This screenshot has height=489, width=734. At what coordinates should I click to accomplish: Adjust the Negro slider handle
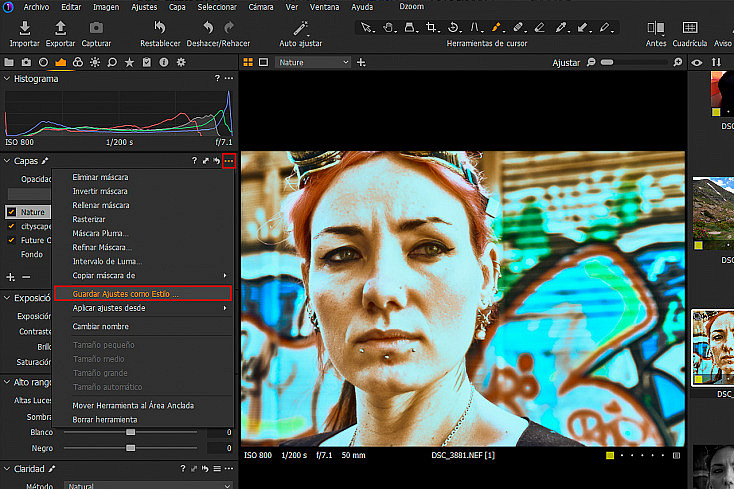pos(131,448)
